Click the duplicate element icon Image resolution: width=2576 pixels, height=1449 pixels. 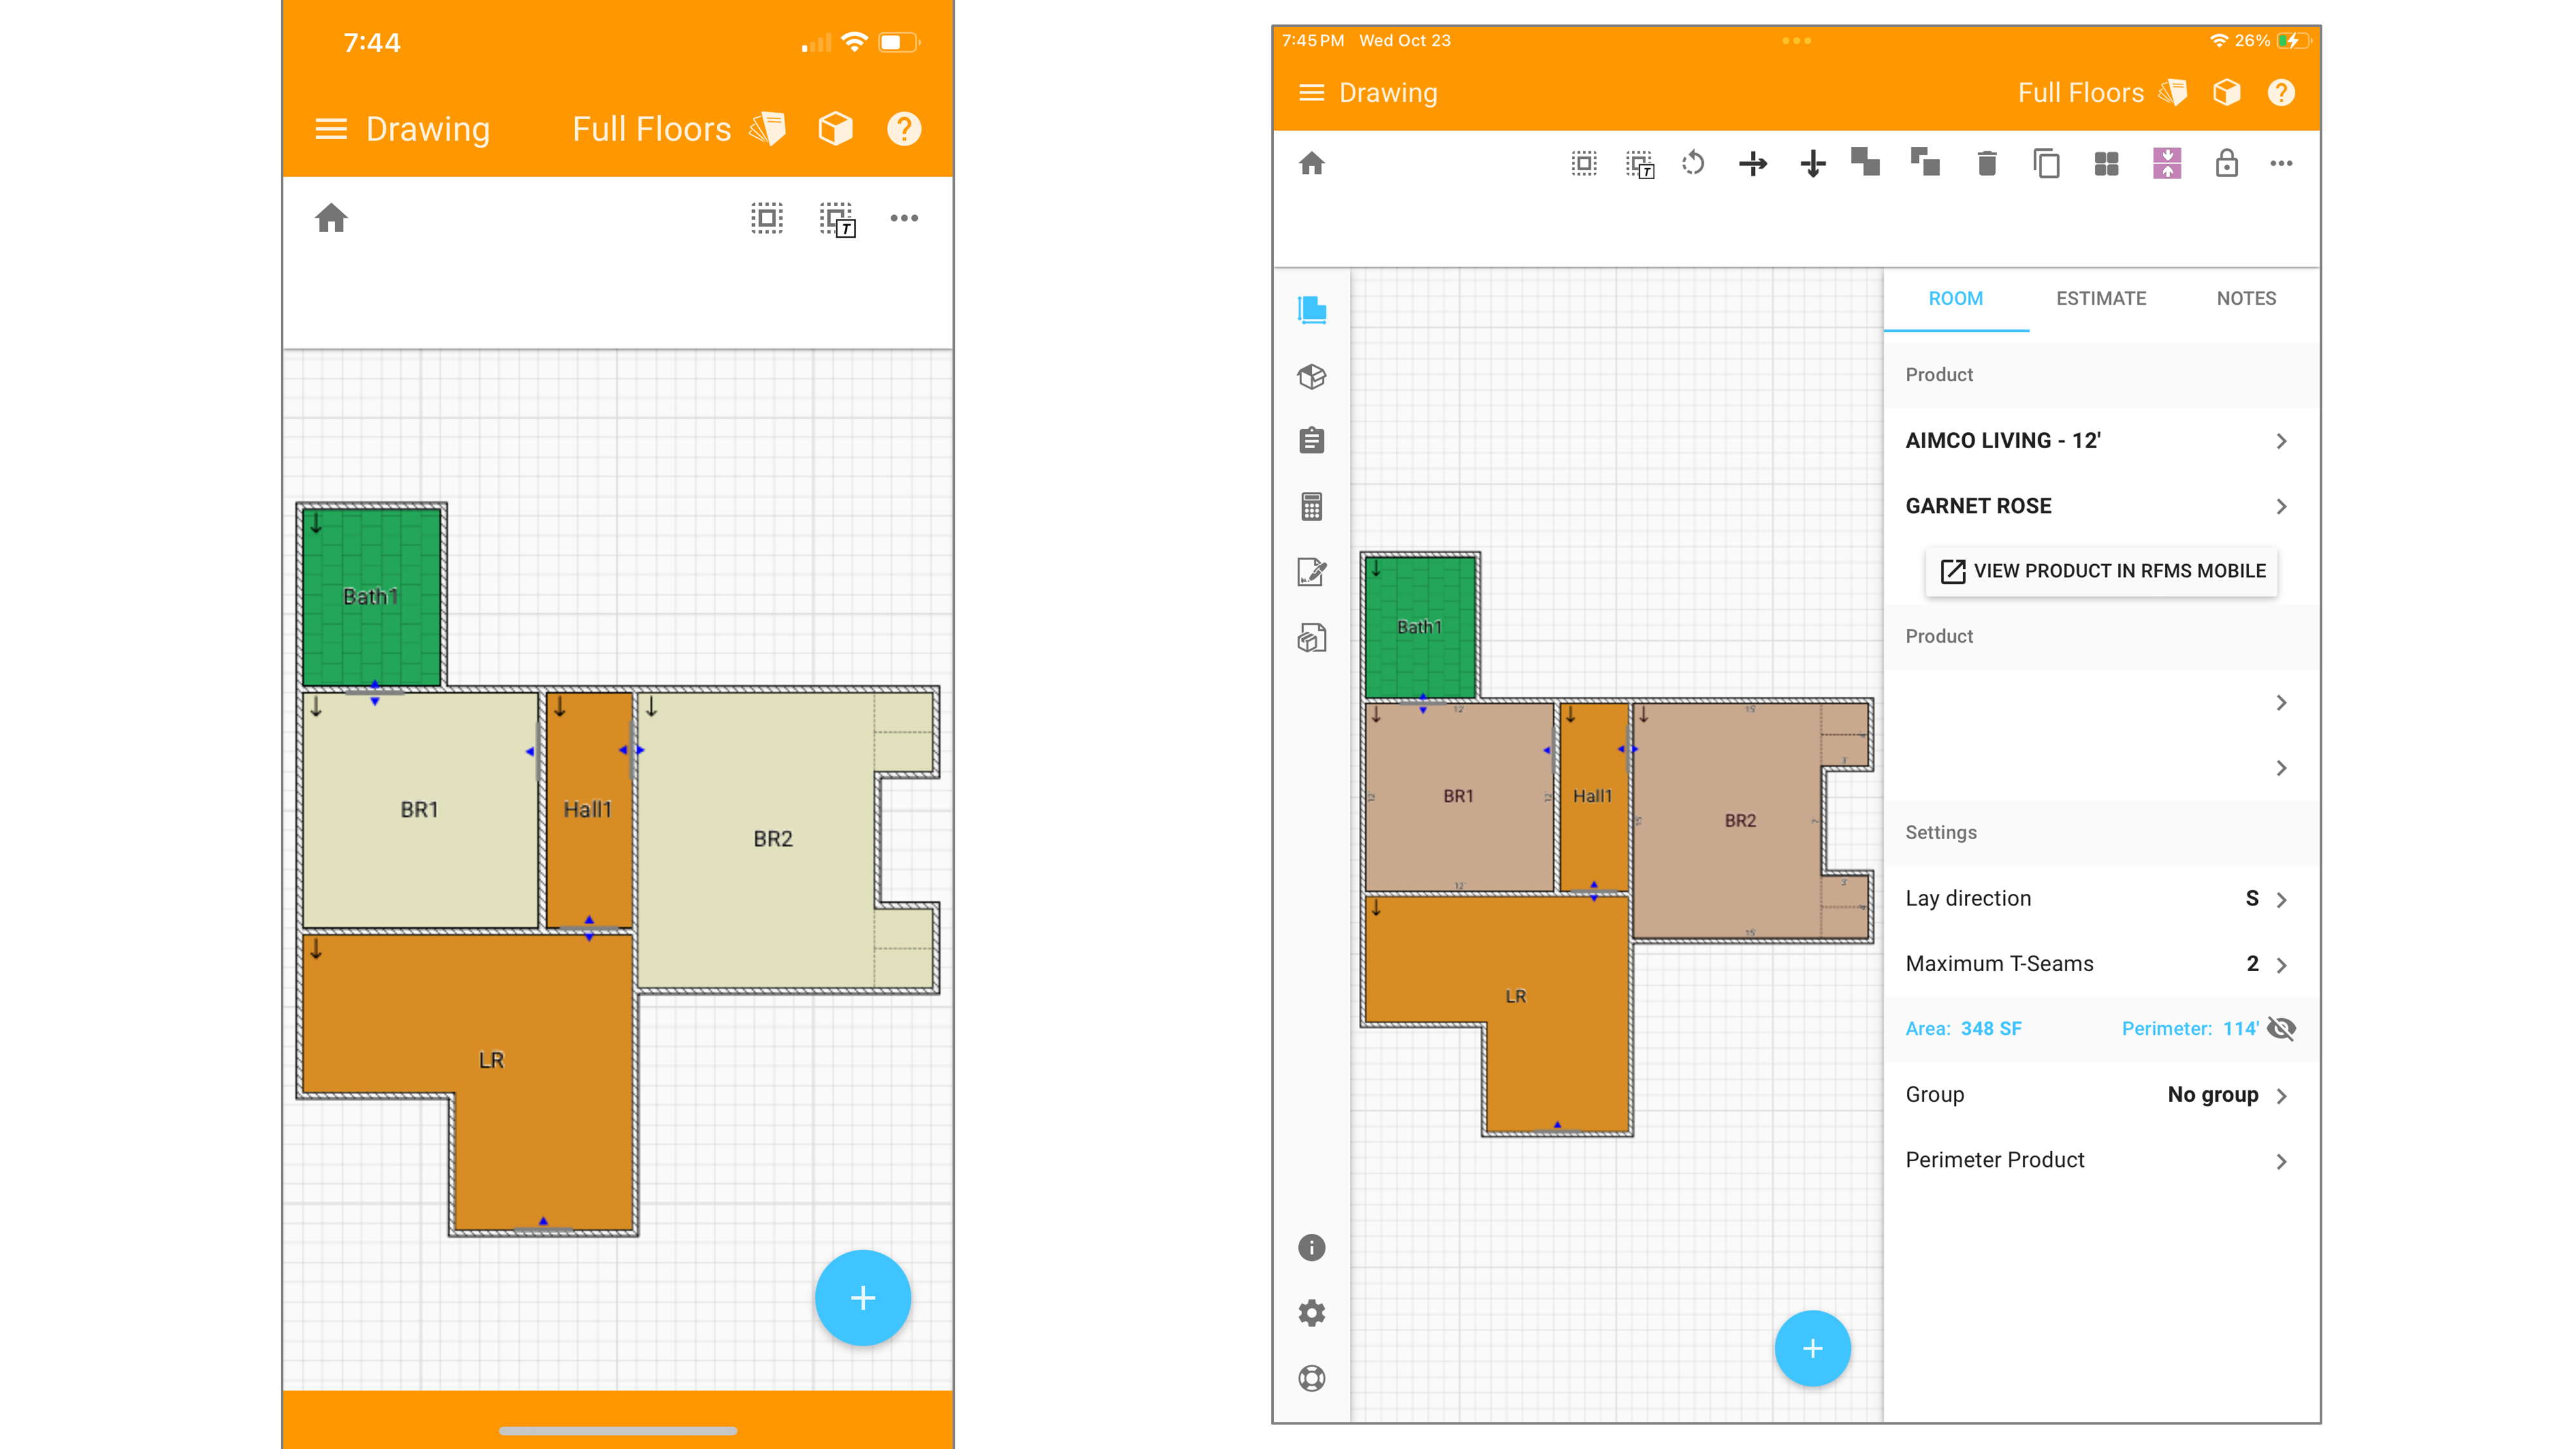coord(2047,163)
